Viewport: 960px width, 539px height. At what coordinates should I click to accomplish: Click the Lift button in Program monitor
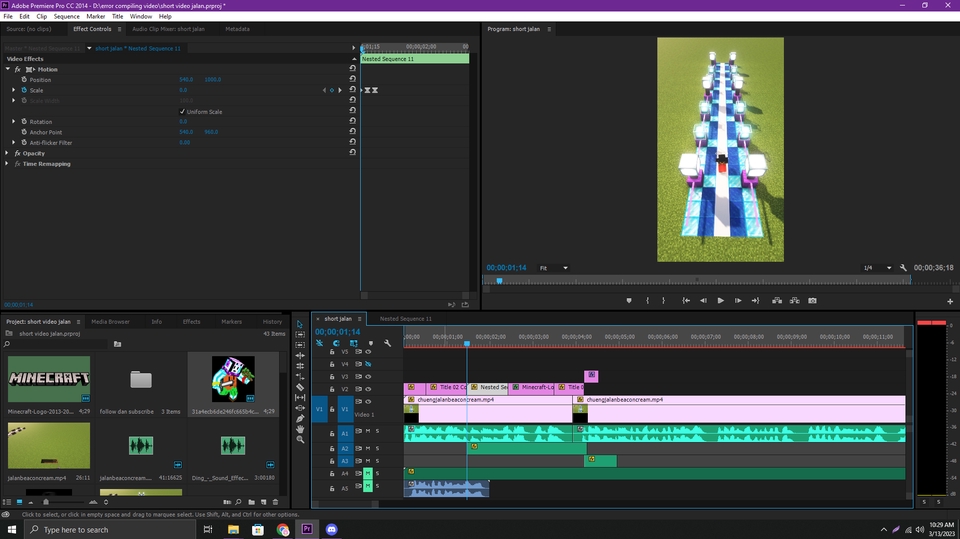tap(777, 301)
